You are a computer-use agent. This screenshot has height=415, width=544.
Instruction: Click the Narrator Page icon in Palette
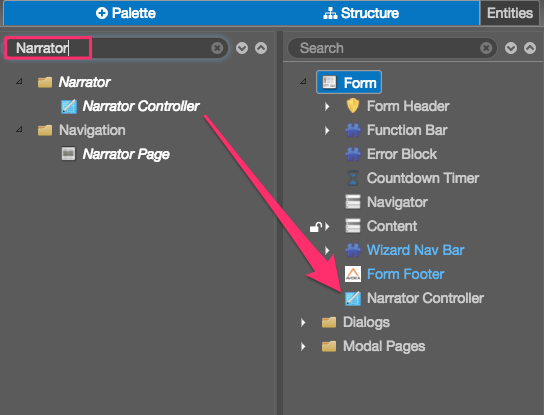click(68, 154)
